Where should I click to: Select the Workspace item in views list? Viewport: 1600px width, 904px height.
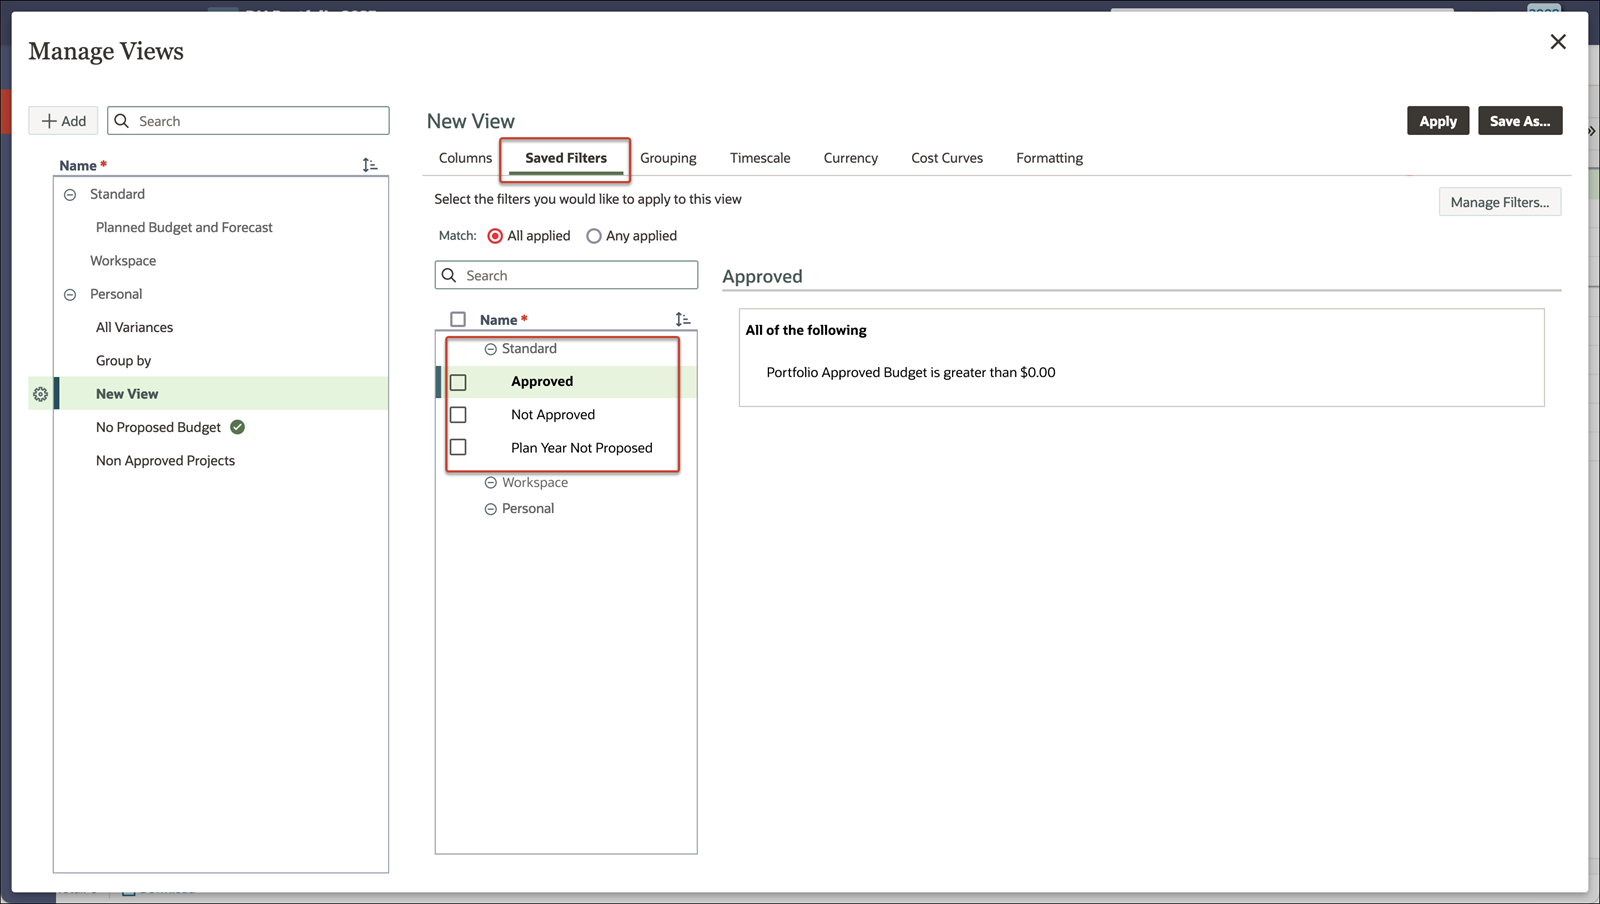pyautogui.click(x=123, y=261)
